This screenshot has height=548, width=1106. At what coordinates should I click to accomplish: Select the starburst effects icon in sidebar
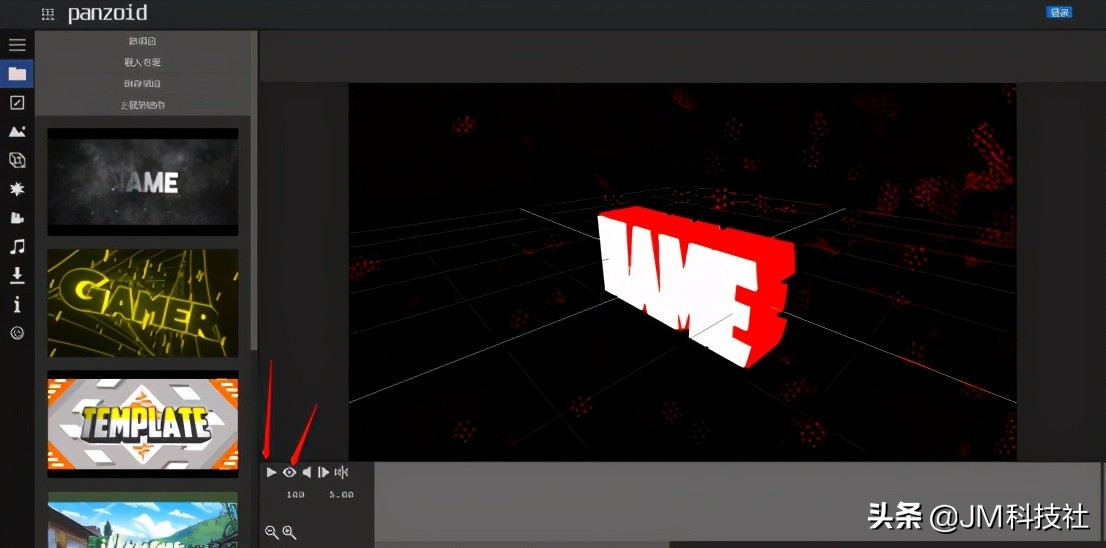point(17,189)
